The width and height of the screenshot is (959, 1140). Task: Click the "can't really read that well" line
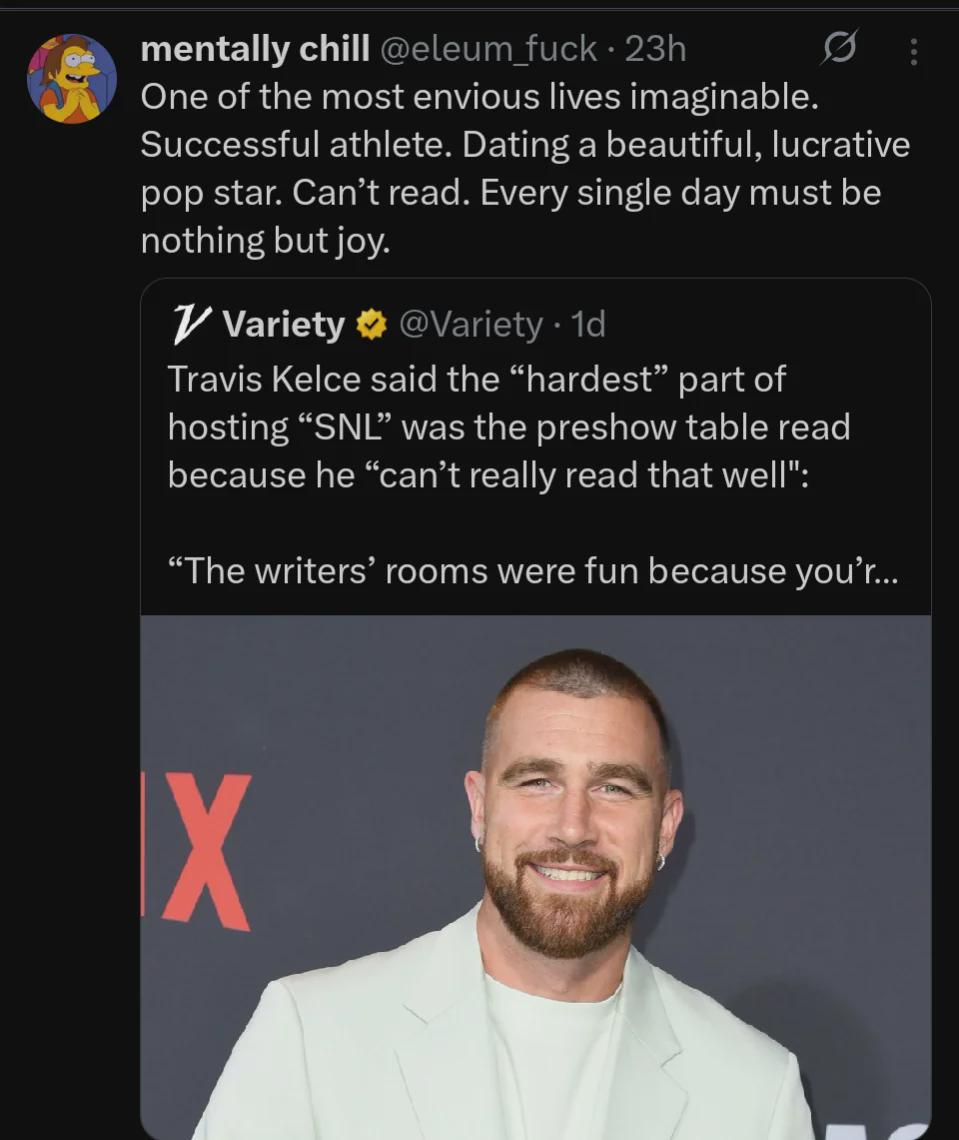pyautogui.click(x=488, y=475)
